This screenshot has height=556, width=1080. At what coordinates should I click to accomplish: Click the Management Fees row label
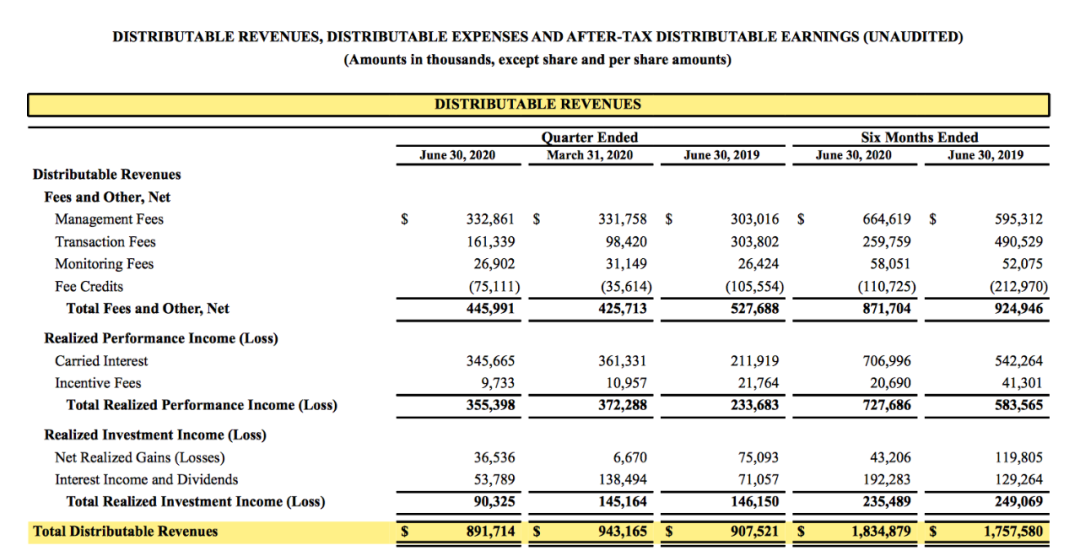tap(110, 219)
